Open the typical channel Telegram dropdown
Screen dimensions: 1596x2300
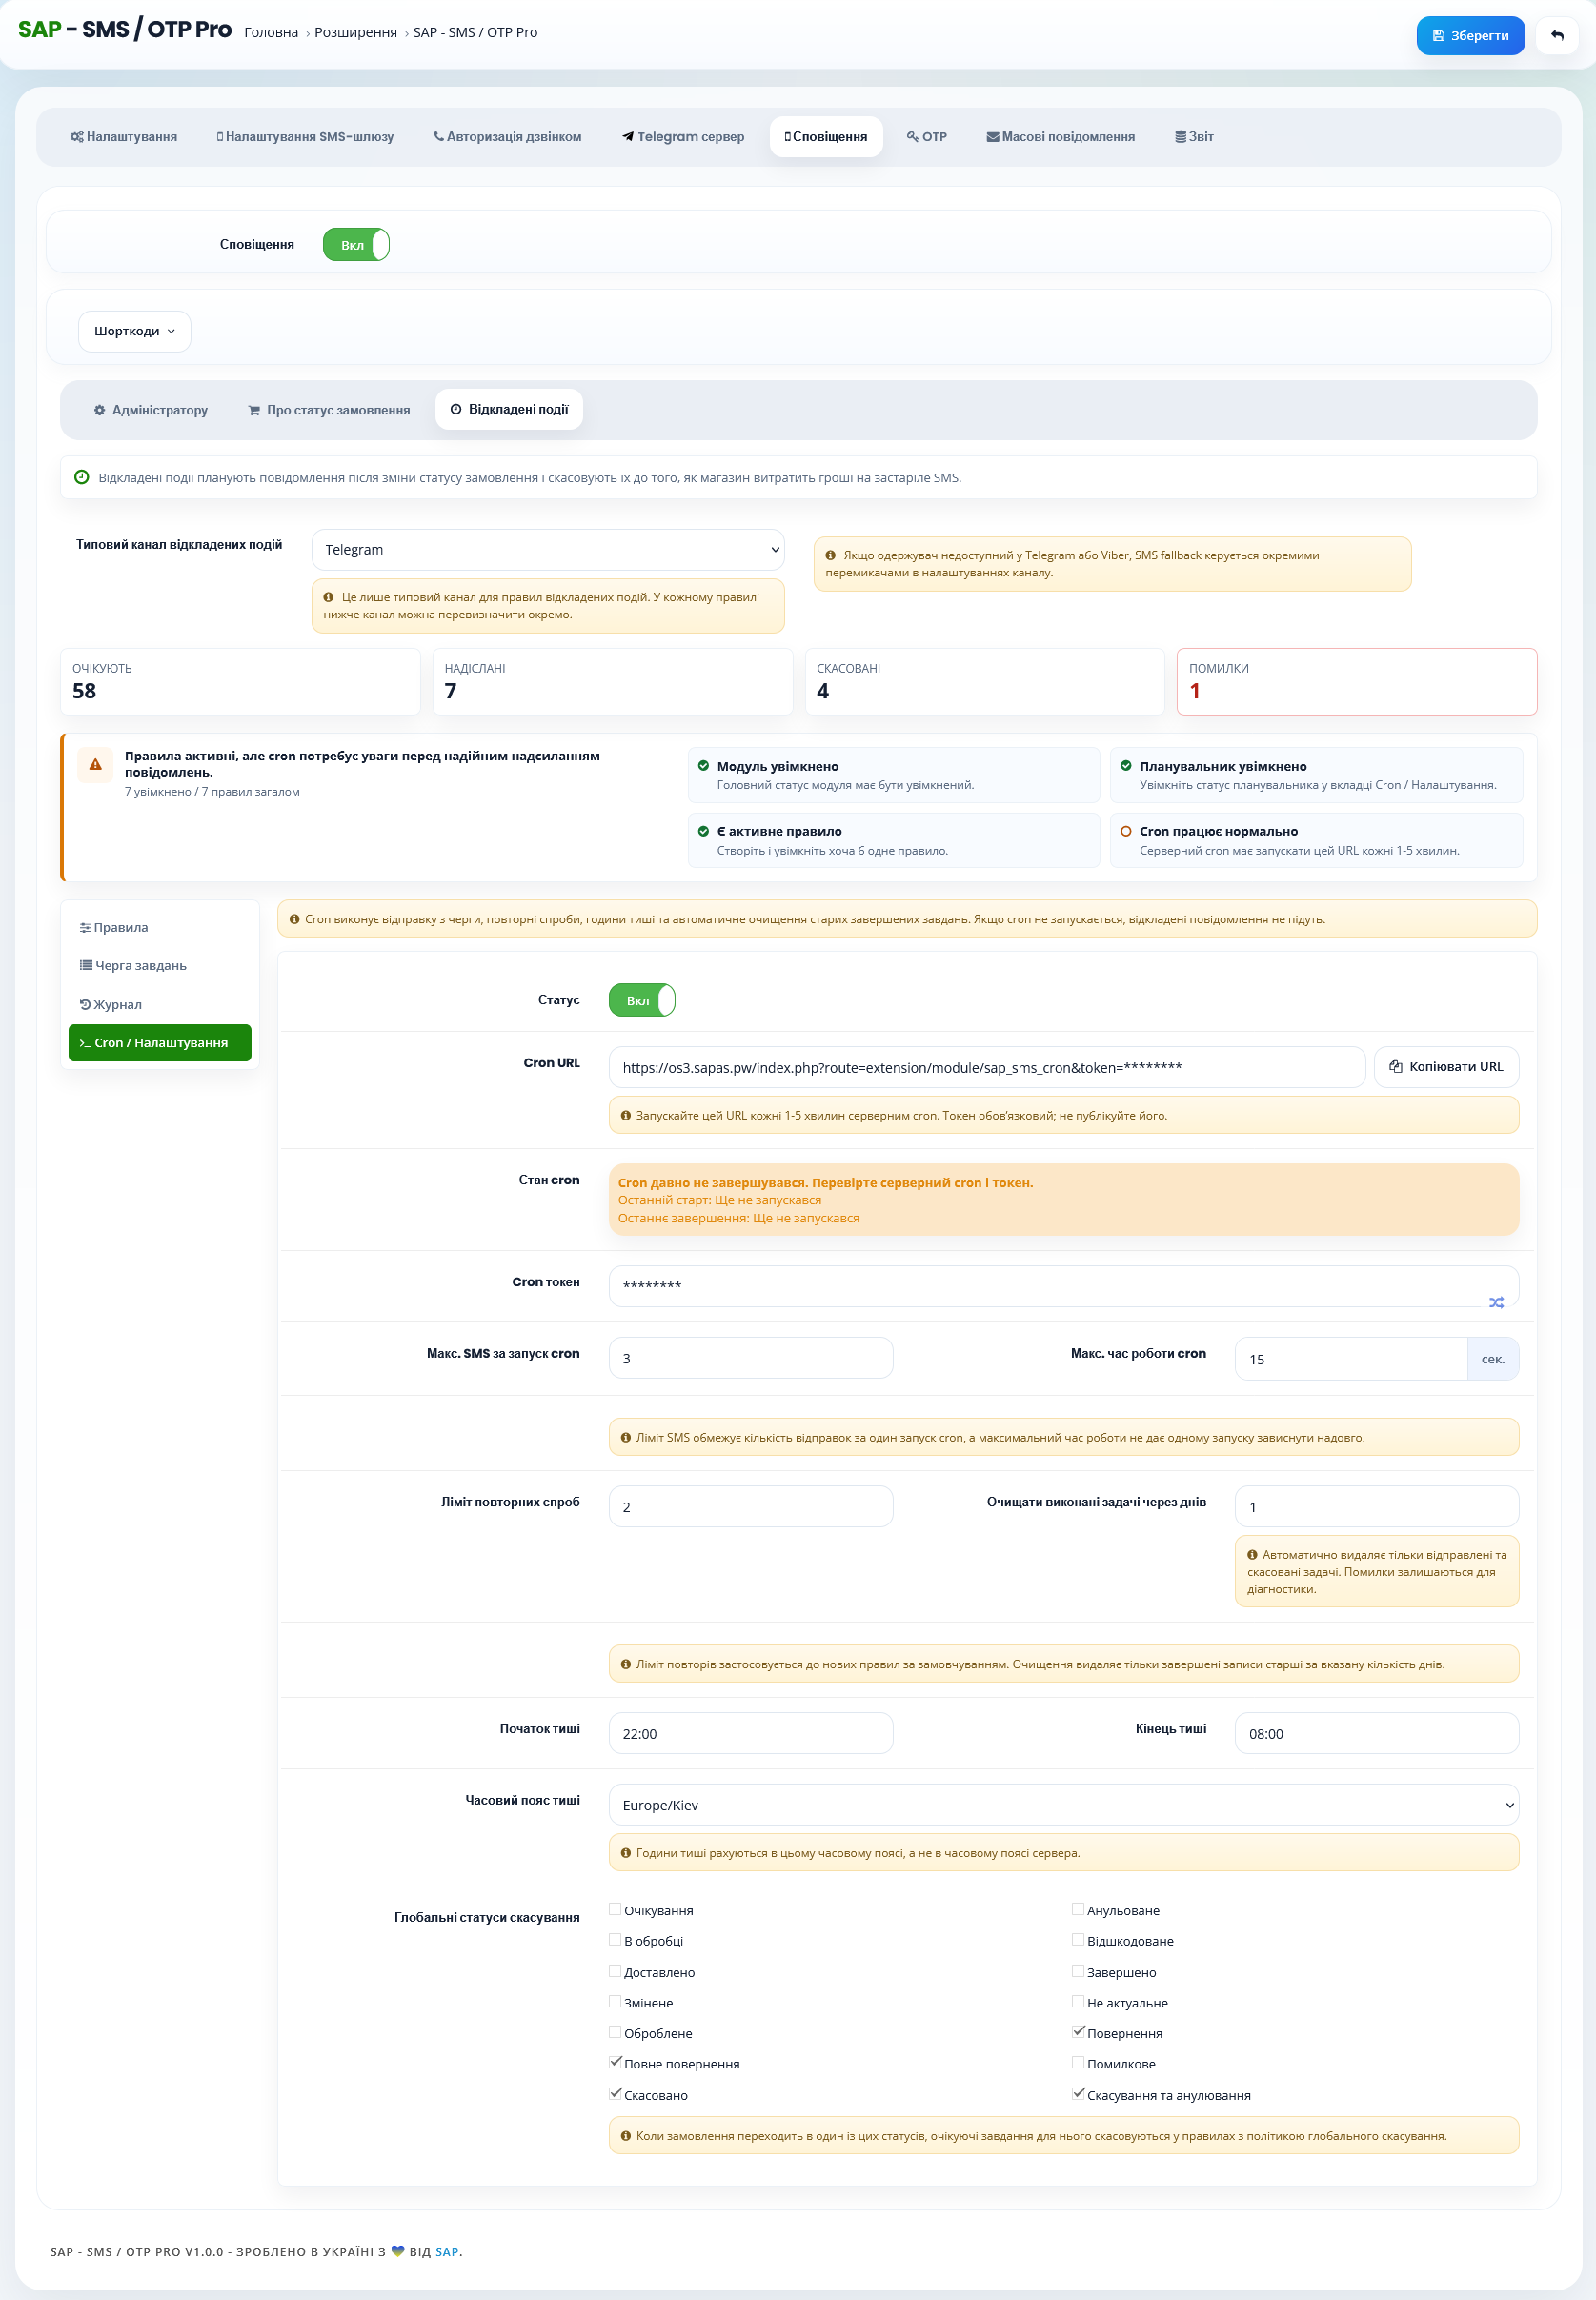[x=548, y=549]
